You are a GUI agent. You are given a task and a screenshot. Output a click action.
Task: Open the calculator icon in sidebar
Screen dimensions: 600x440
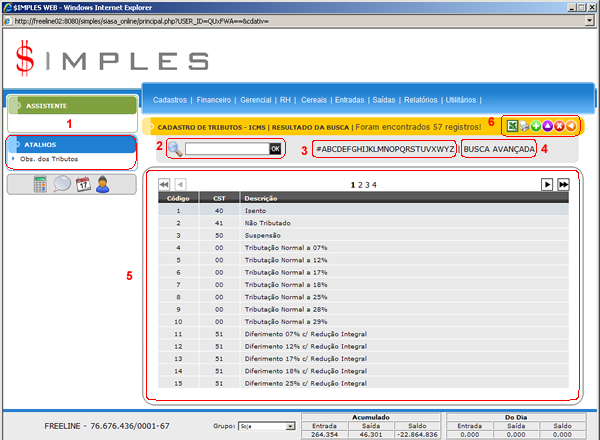(39, 184)
